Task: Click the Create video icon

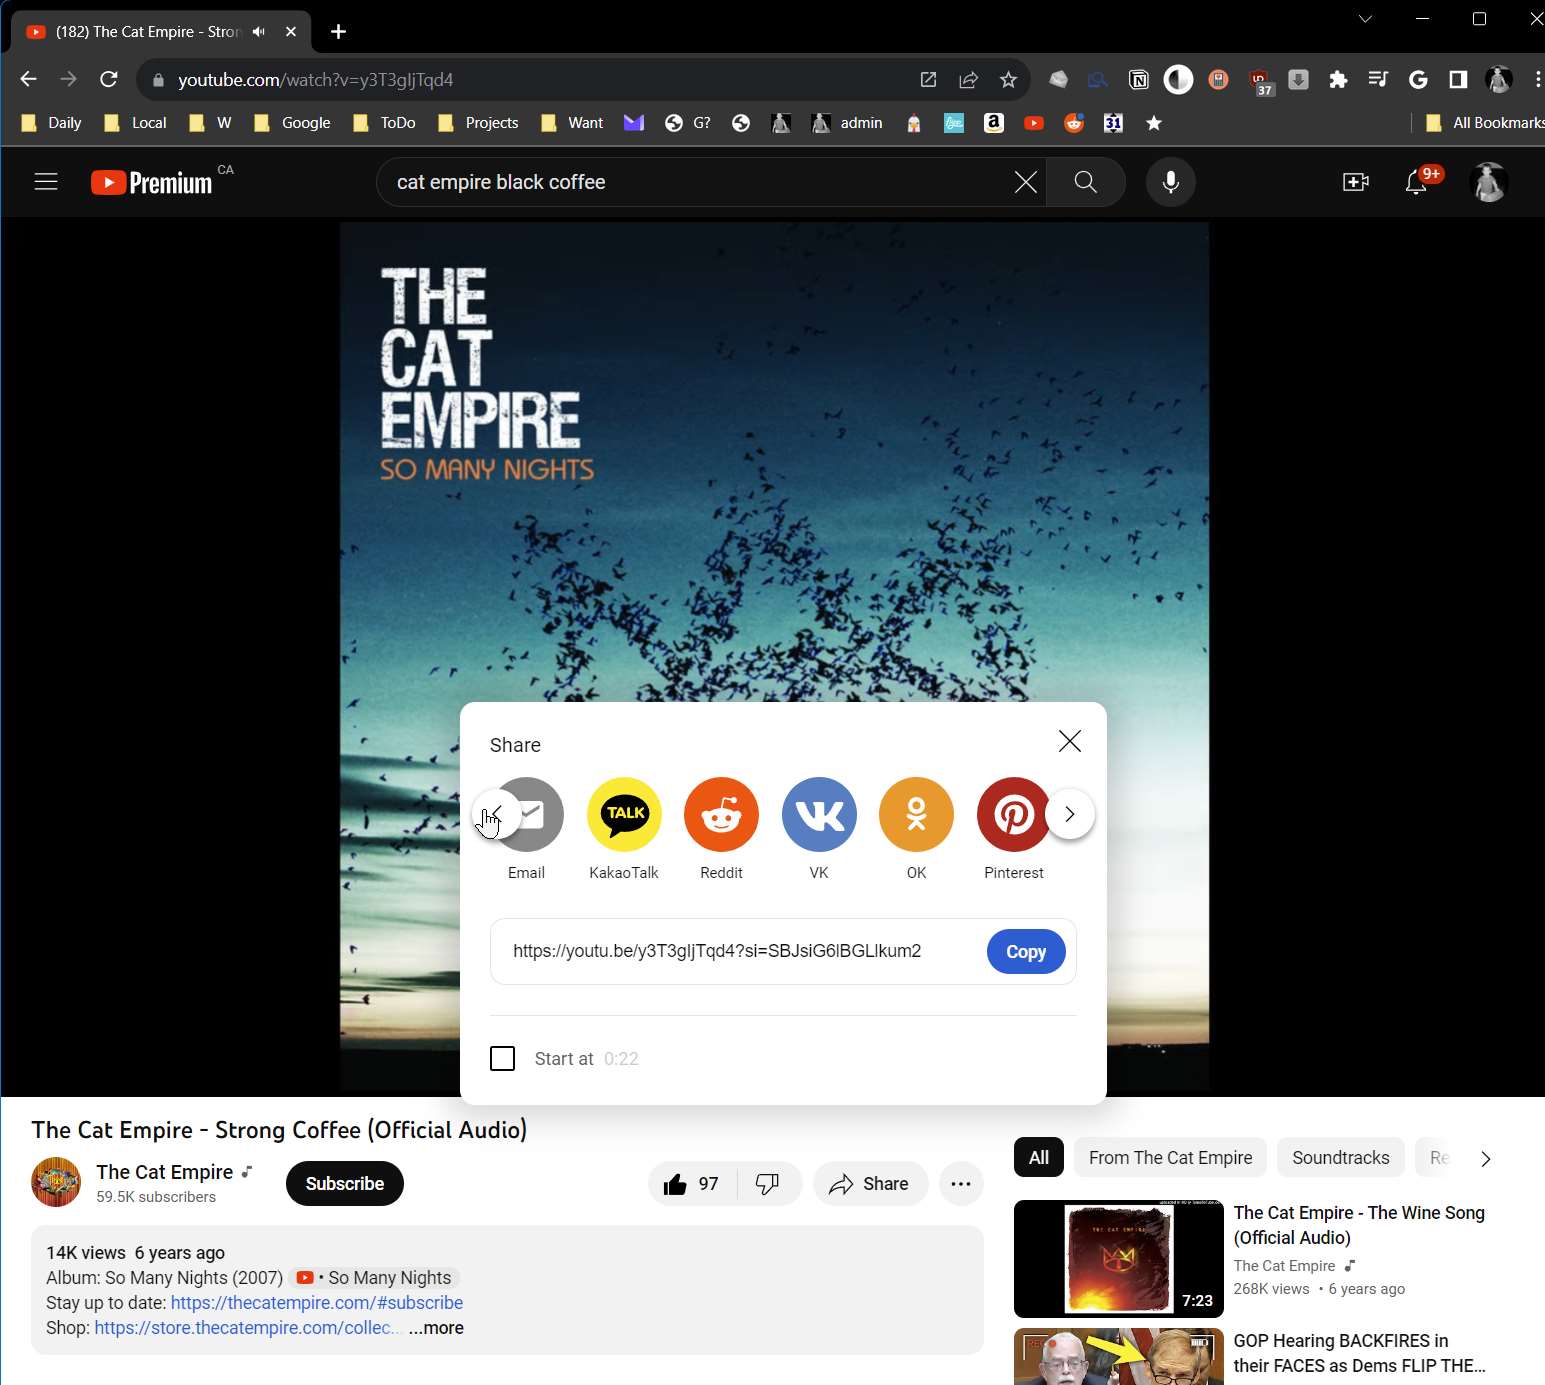Action: click(1355, 182)
